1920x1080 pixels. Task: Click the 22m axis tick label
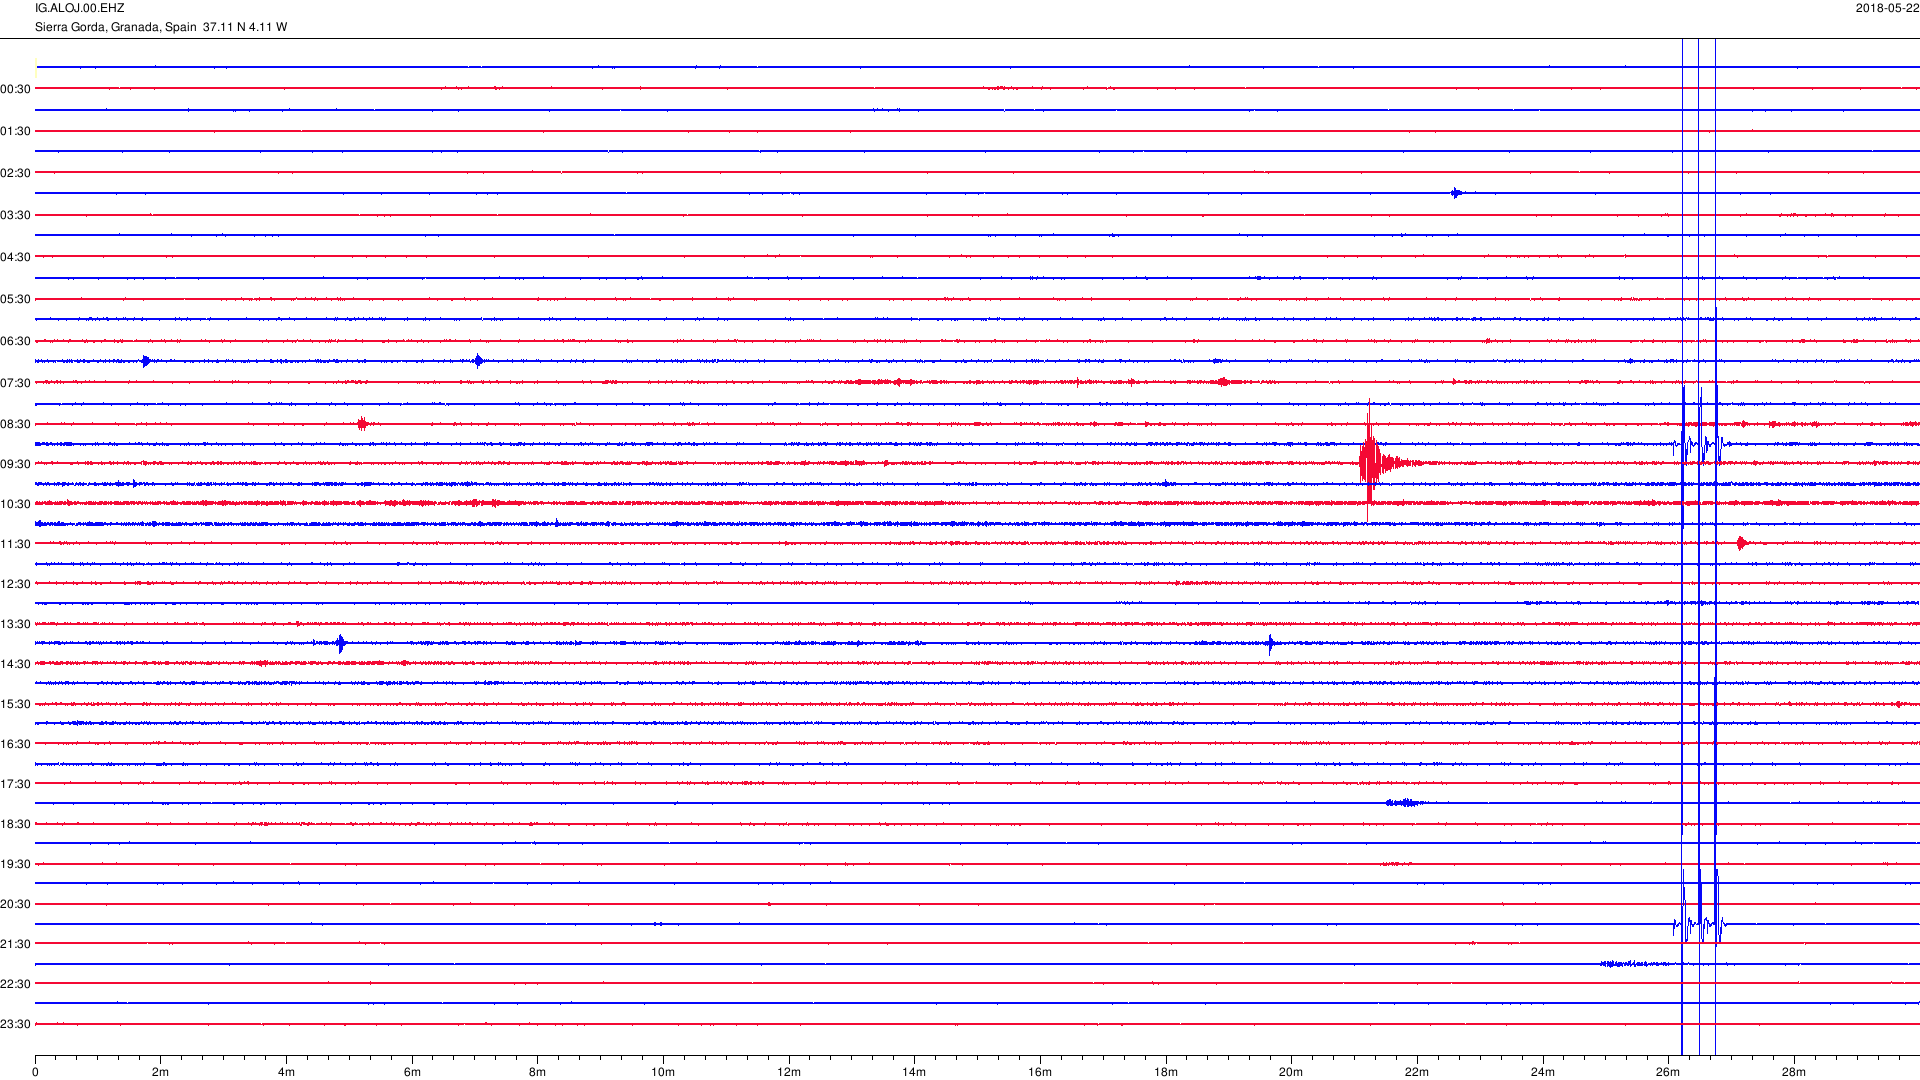click(x=1417, y=1072)
